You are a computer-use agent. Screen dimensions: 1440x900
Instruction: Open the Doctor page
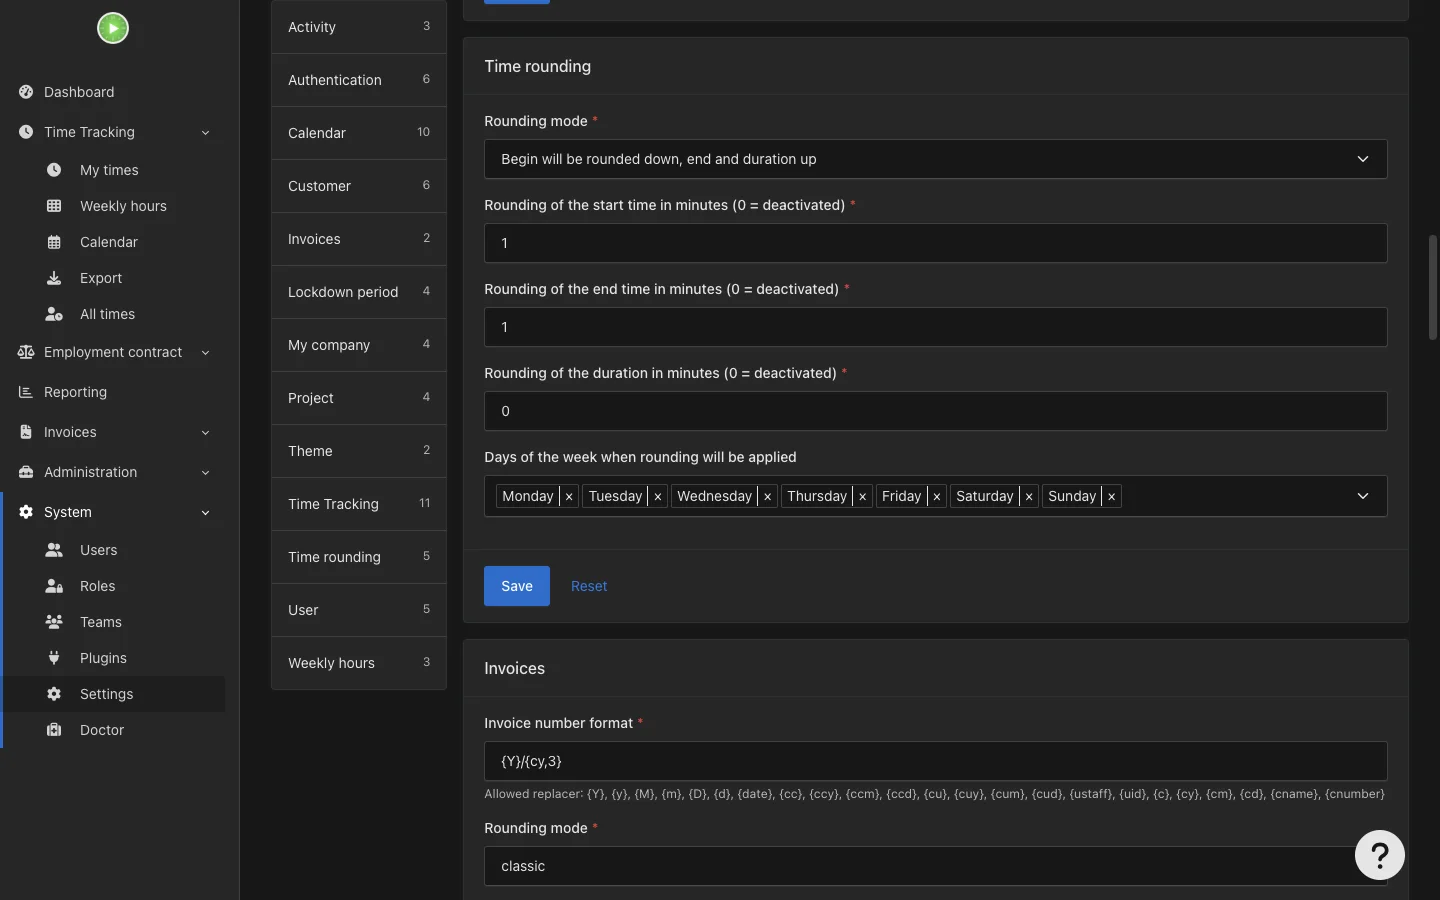coord(102,730)
